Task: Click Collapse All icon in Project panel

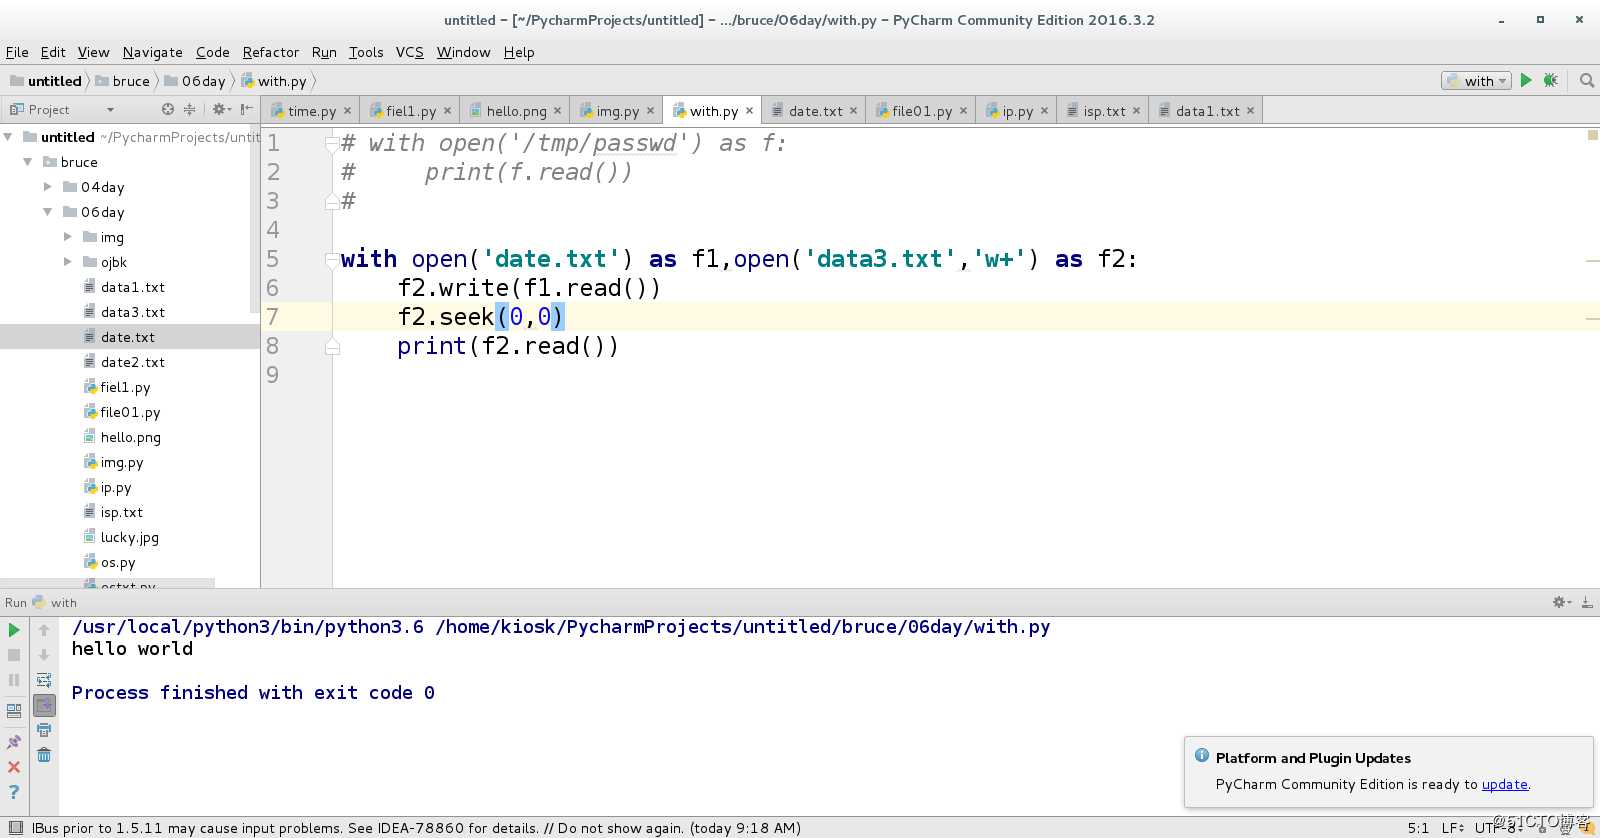Action: coord(190,109)
